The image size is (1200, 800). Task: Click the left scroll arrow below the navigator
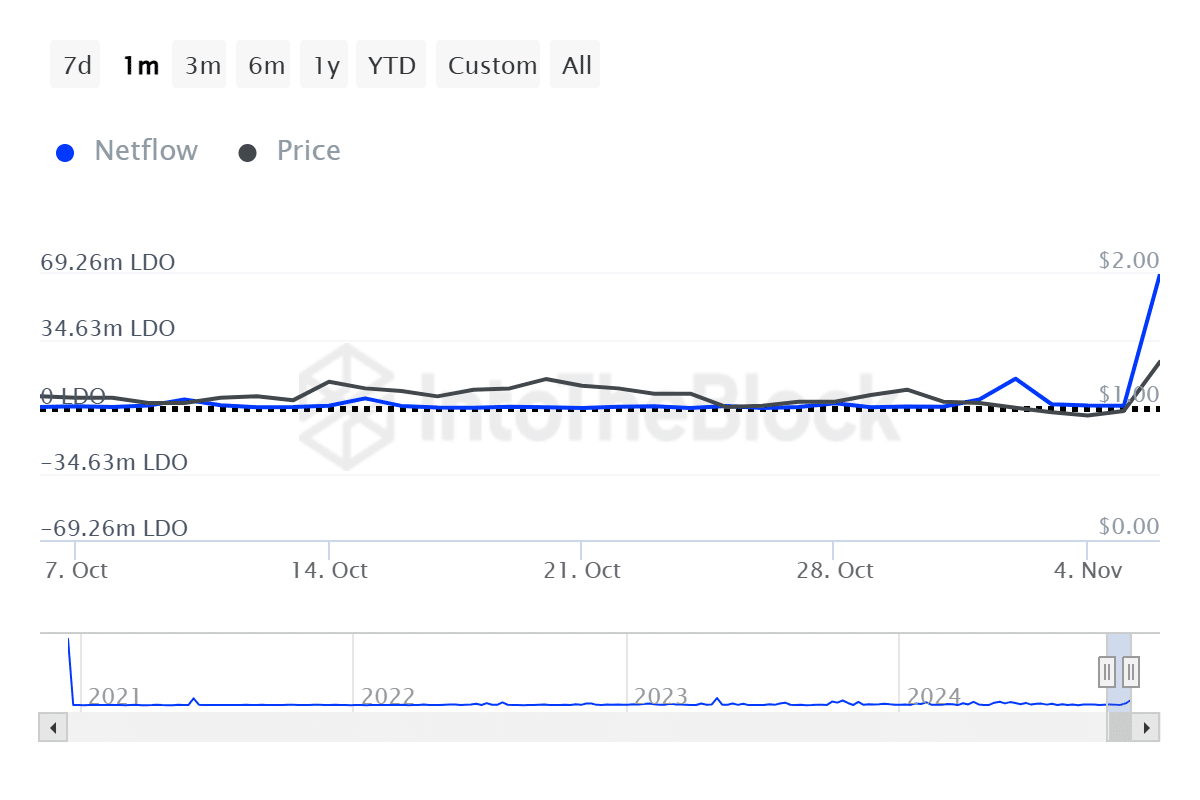[x=52, y=728]
